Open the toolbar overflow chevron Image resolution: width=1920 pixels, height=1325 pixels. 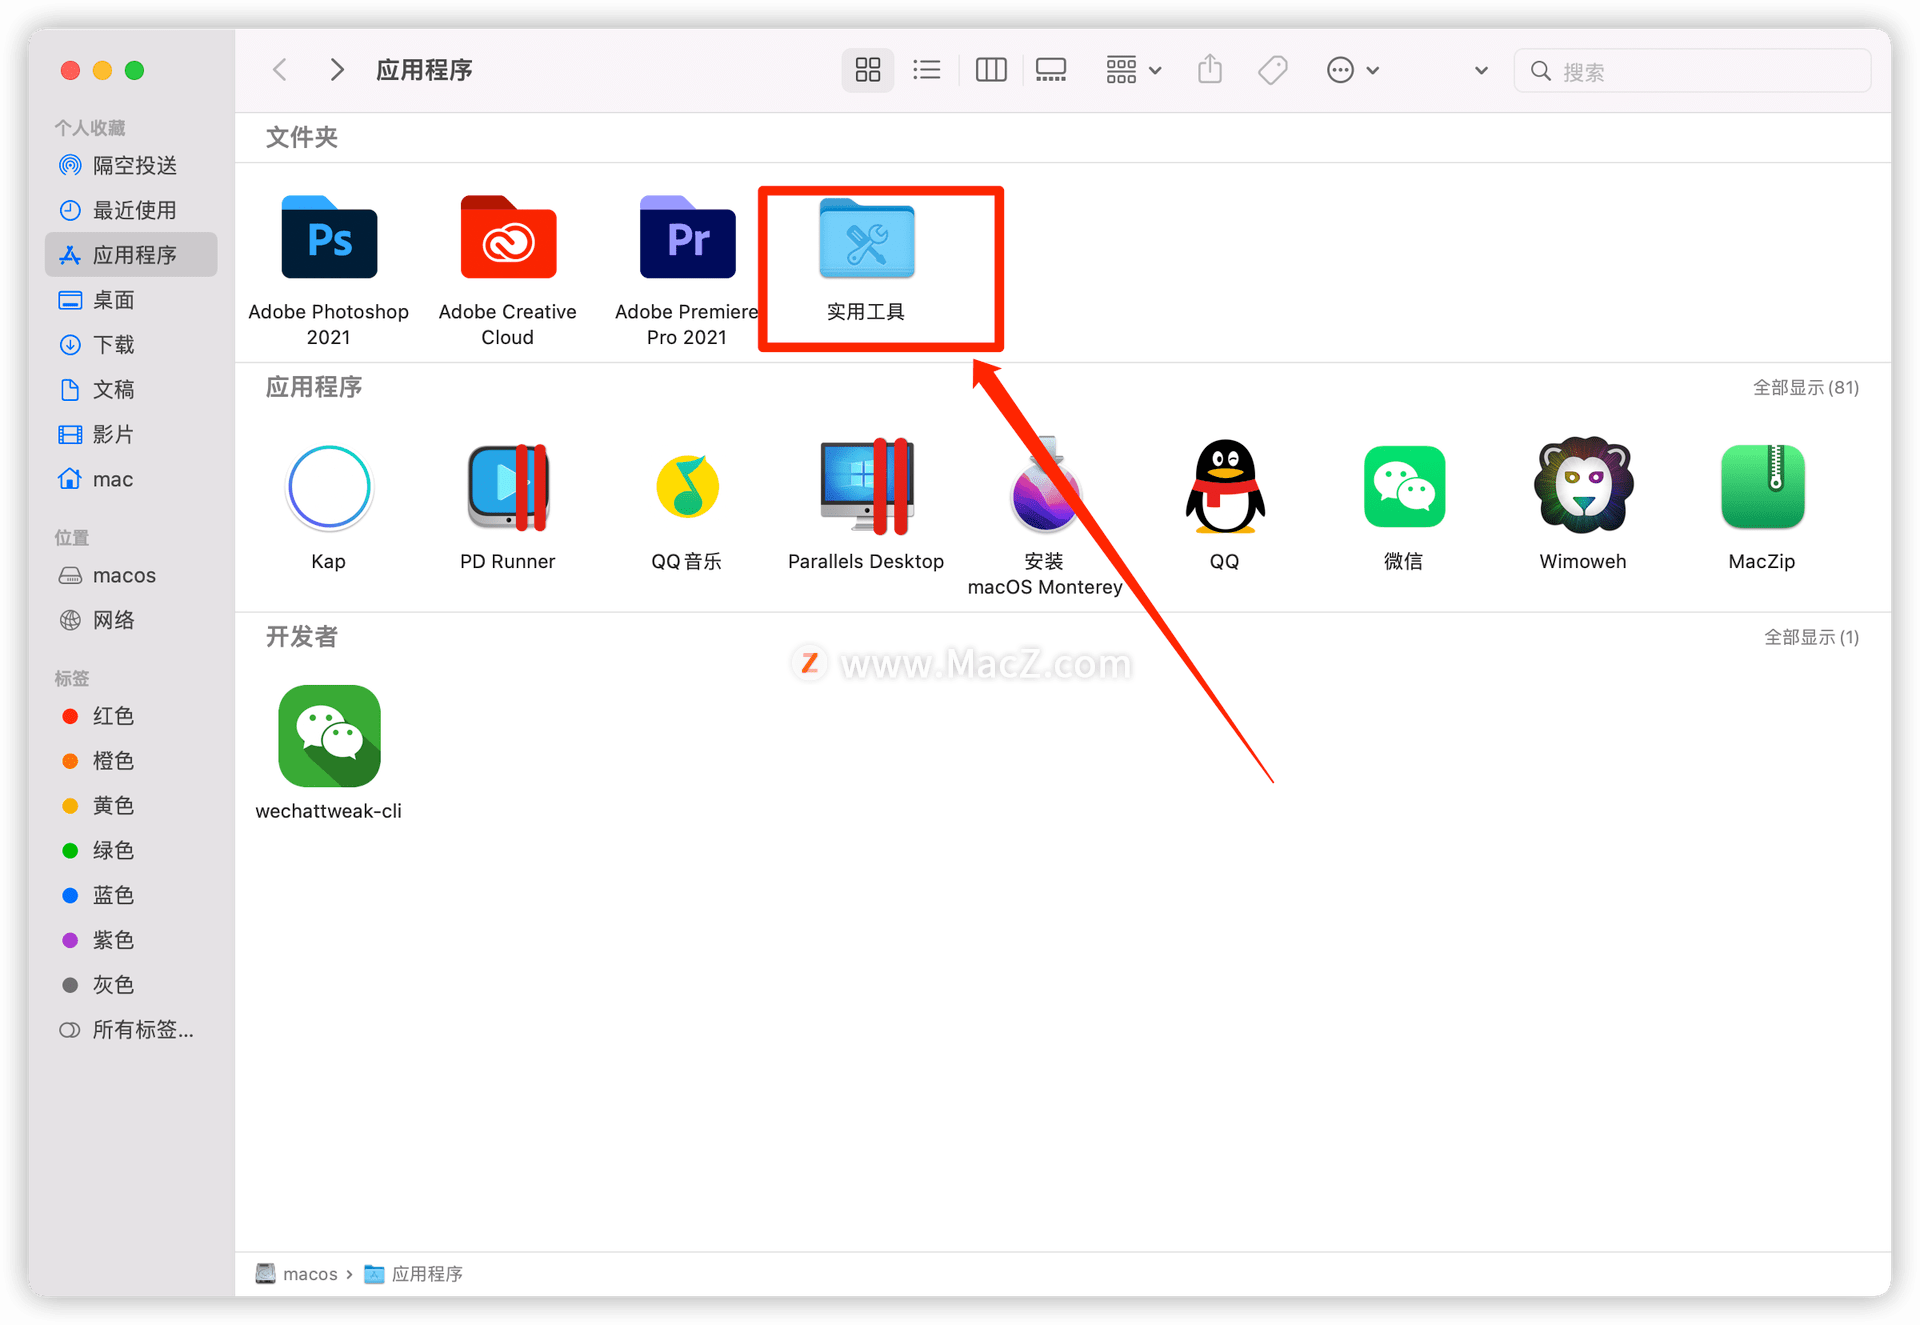coord(1481,70)
